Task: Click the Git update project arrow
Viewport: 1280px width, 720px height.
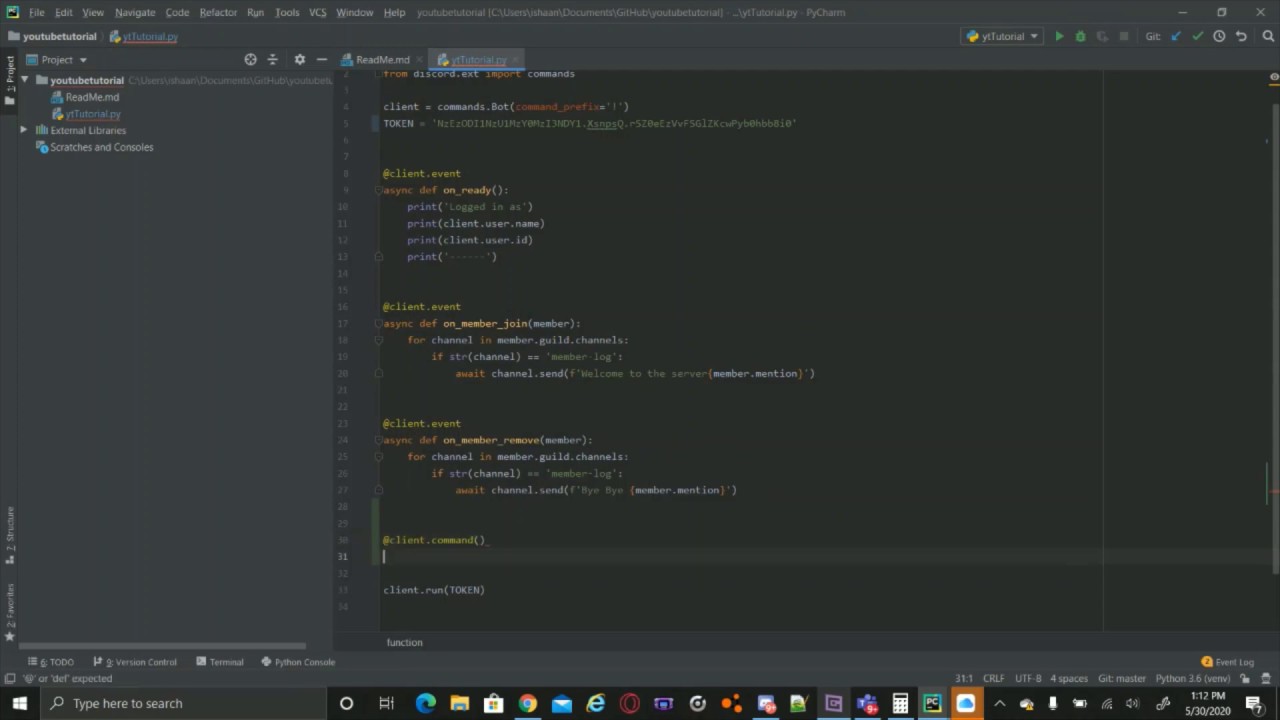Action: [x=1176, y=36]
